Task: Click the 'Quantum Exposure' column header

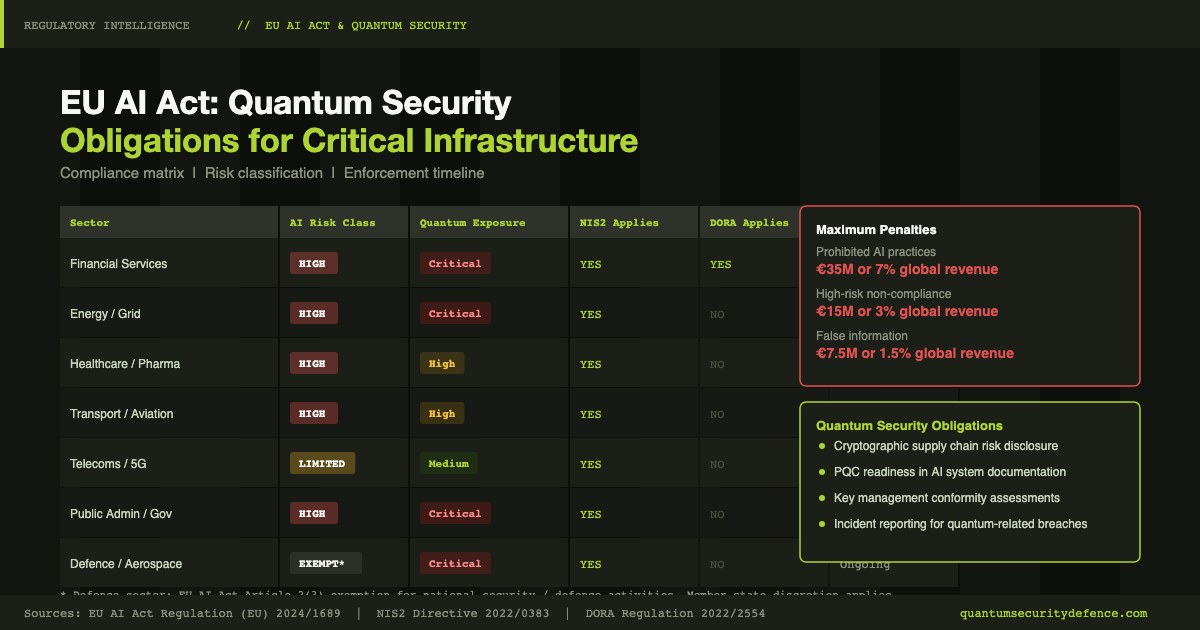Action: point(472,222)
